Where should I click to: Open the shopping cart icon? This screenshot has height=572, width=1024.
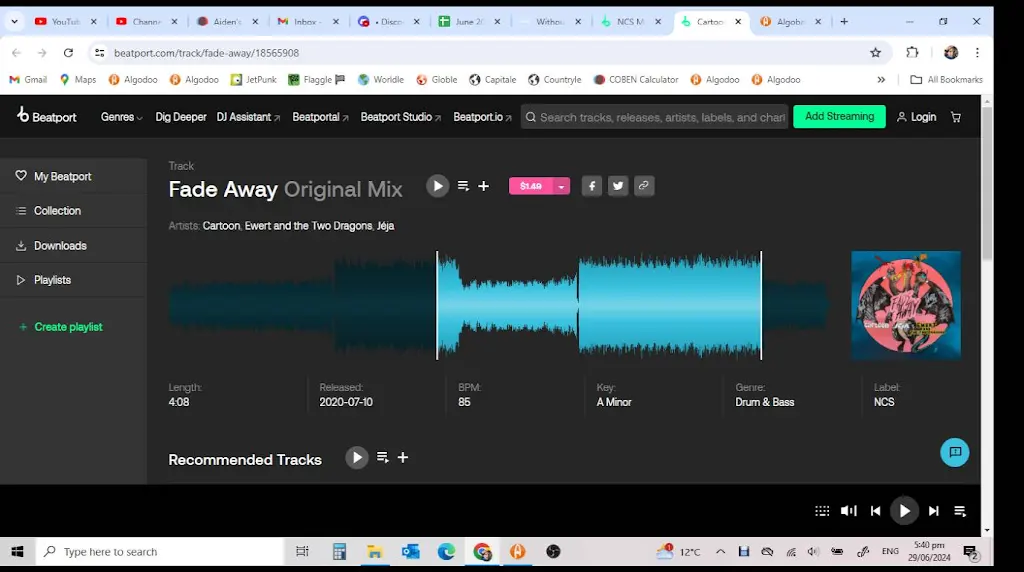956,117
